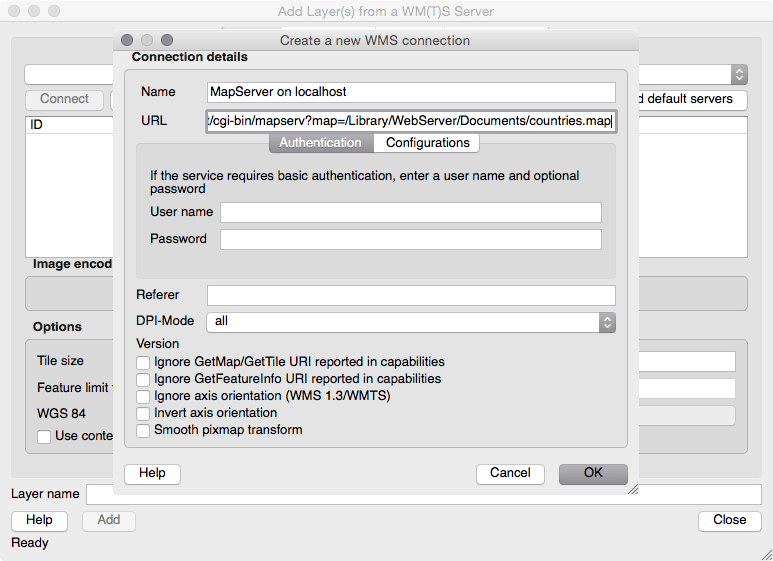Focus the URL text field

coord(410,121)
